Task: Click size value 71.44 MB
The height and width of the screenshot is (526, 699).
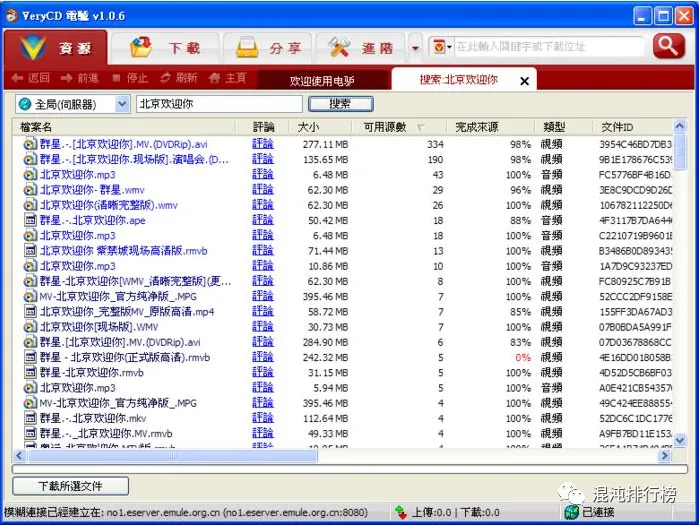Action: pyautogui.click(x=328, y=251)
